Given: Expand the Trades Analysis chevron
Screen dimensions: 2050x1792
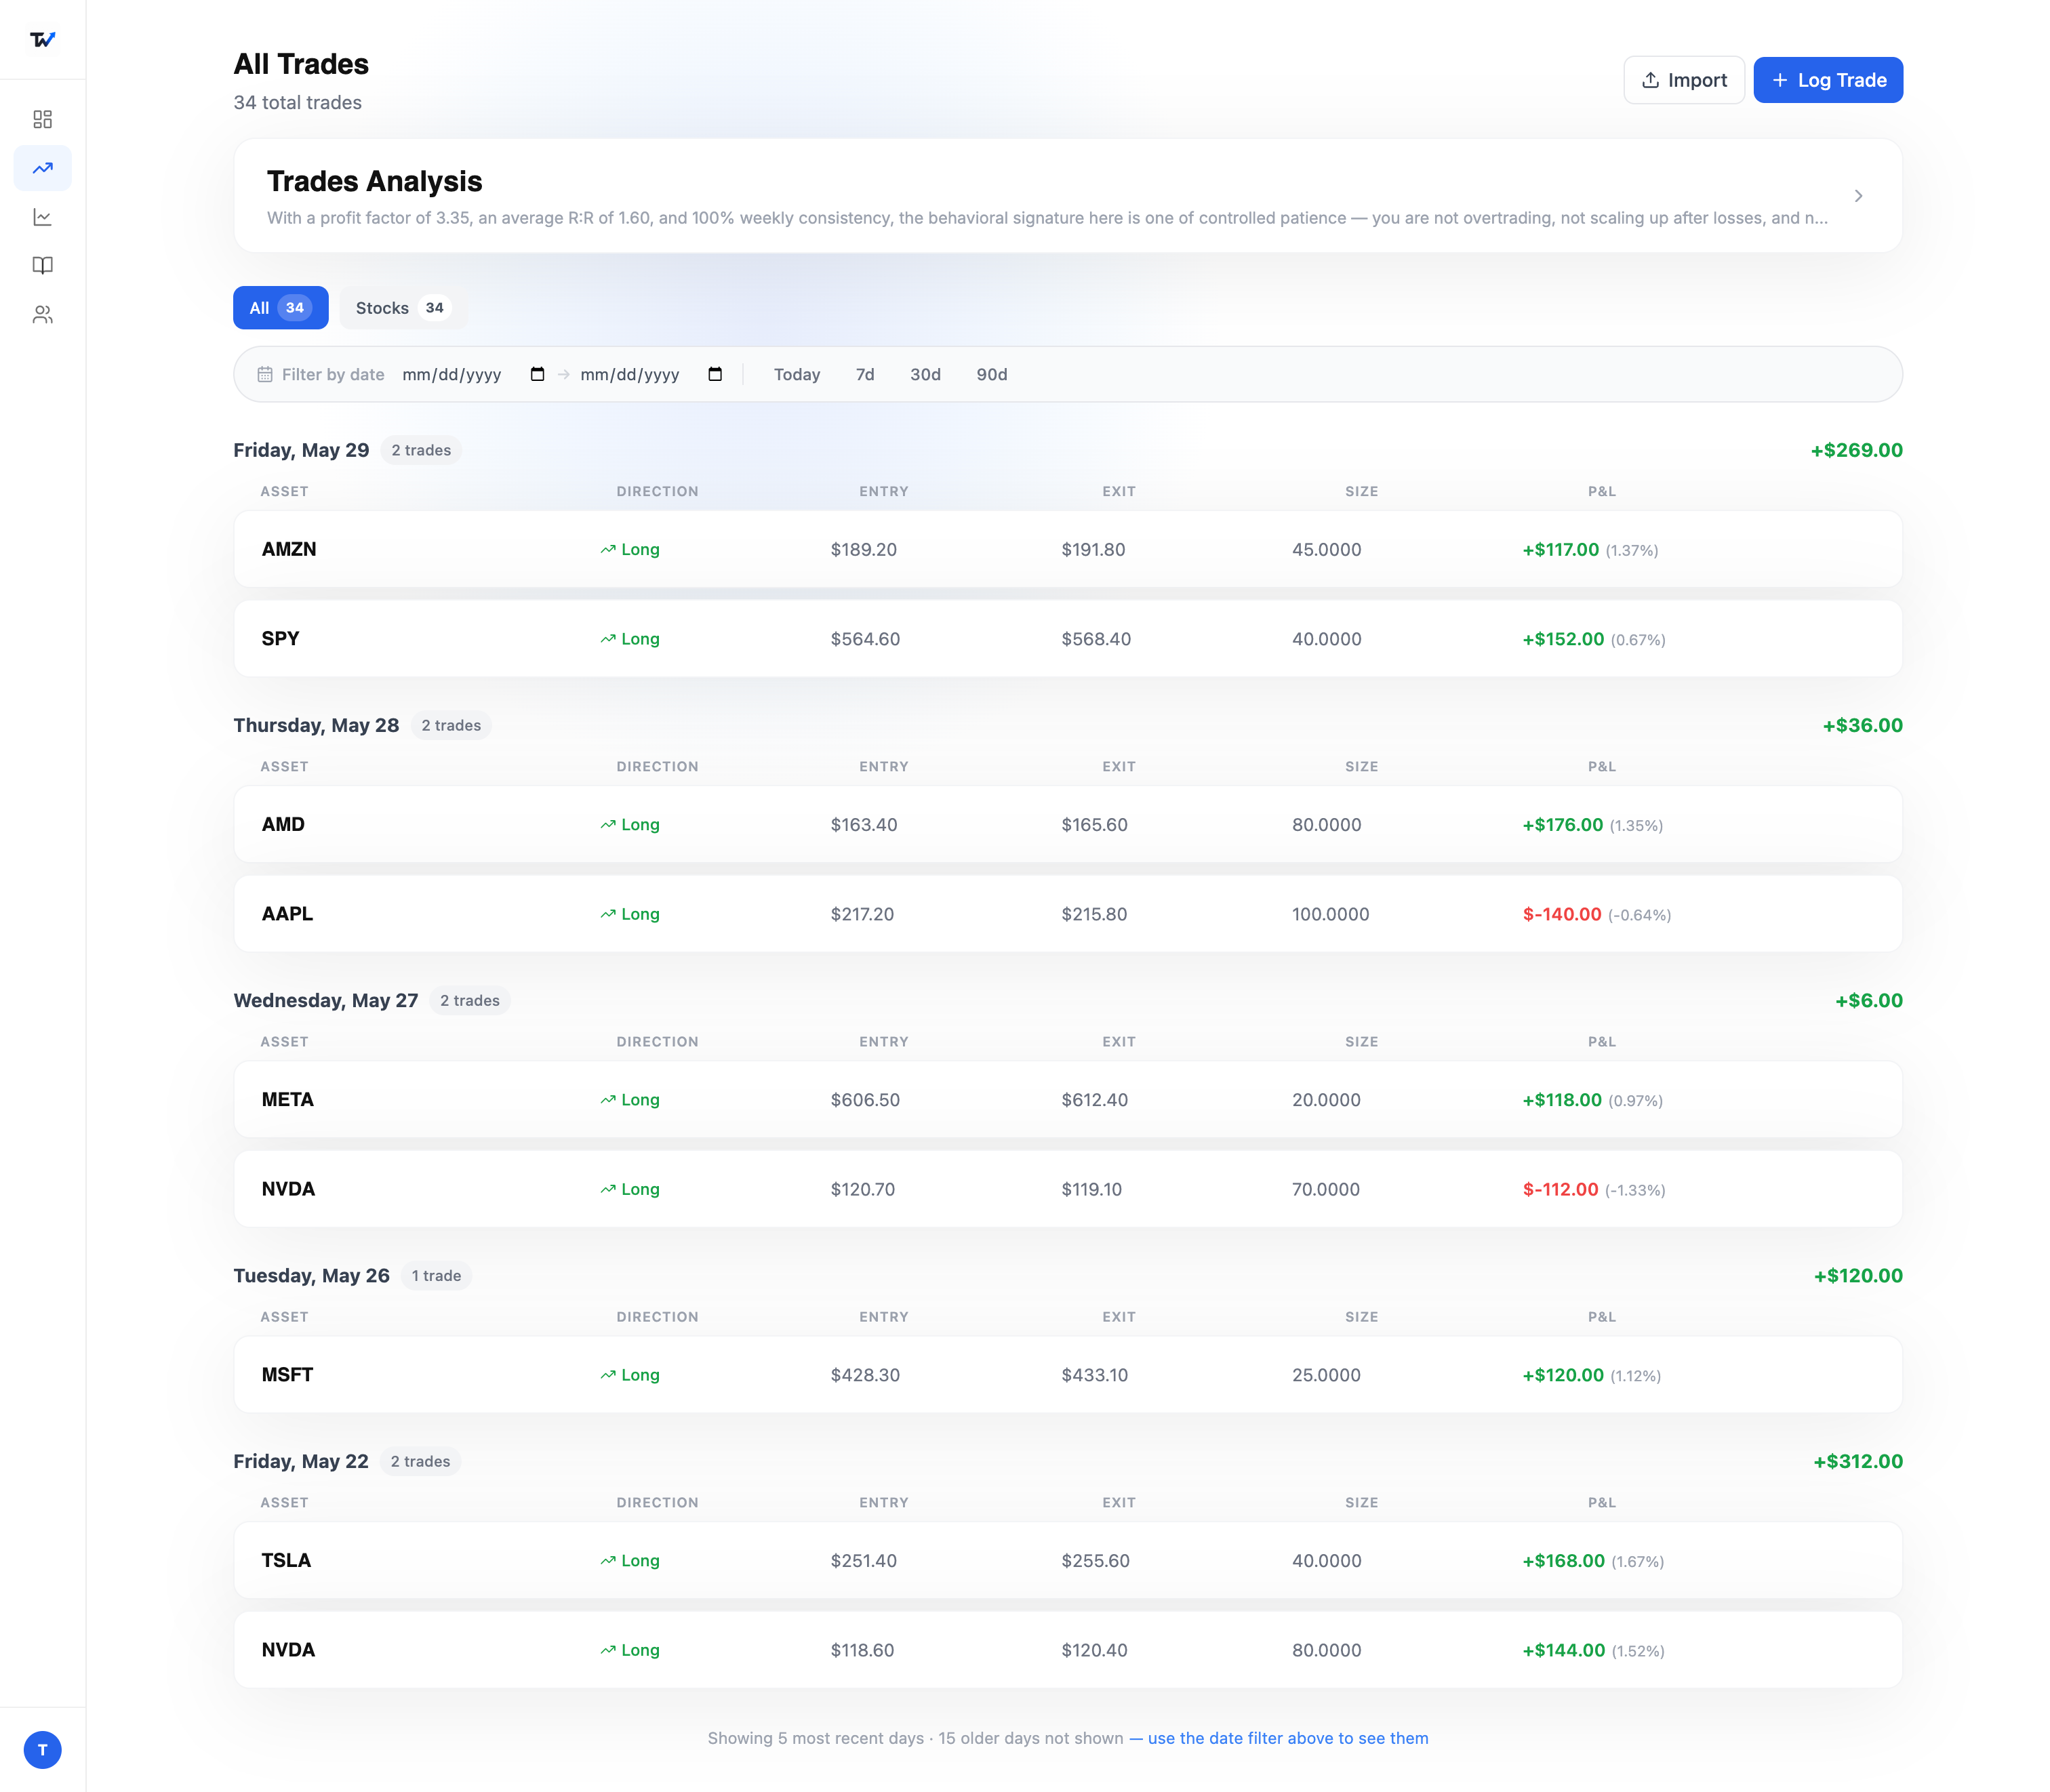Looking at the screenshot, I should click(1858, 196).
